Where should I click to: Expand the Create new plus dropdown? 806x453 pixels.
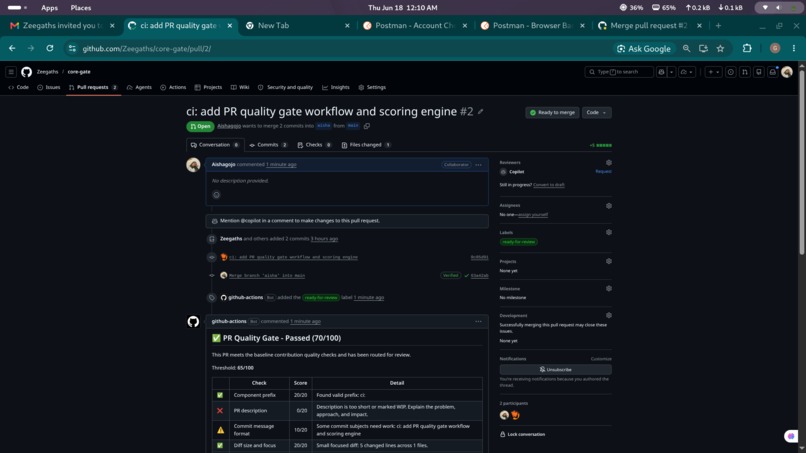713,72
